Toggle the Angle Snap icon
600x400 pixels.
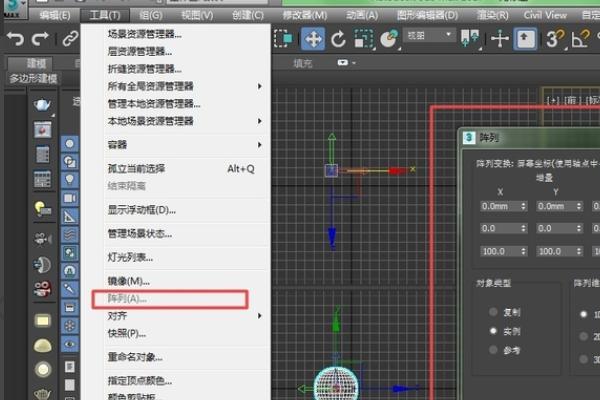click(x=580, y=39)
